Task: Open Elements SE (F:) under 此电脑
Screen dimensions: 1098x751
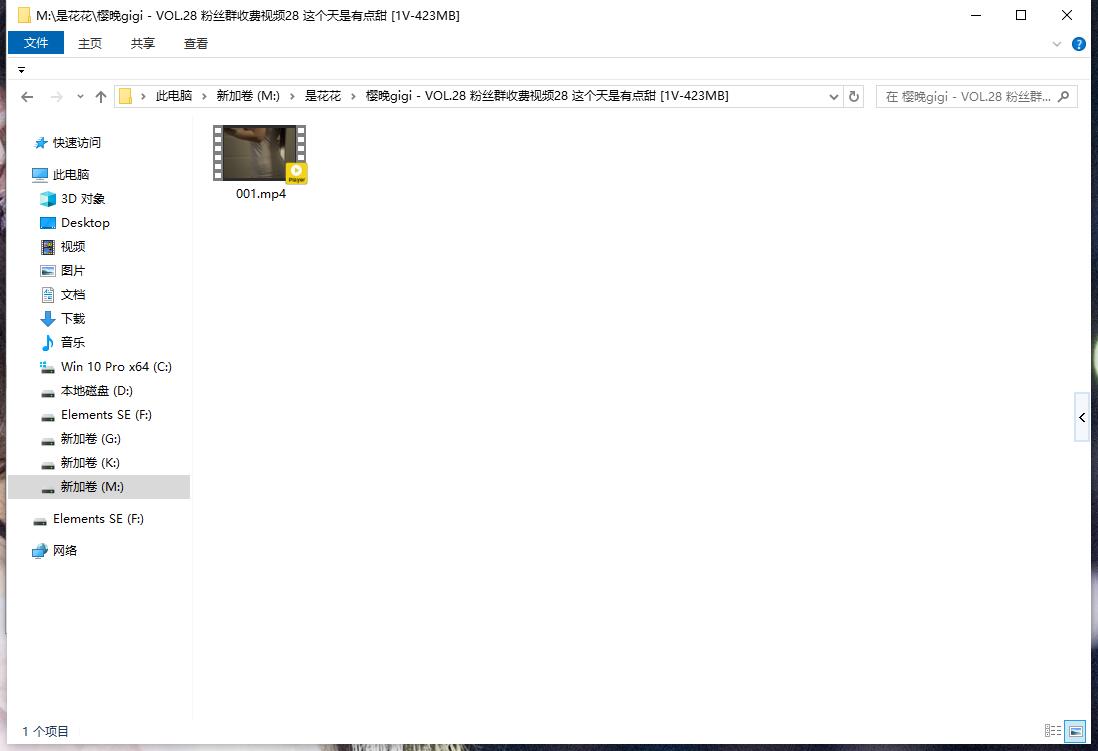Action: click(x=106, y=415)
